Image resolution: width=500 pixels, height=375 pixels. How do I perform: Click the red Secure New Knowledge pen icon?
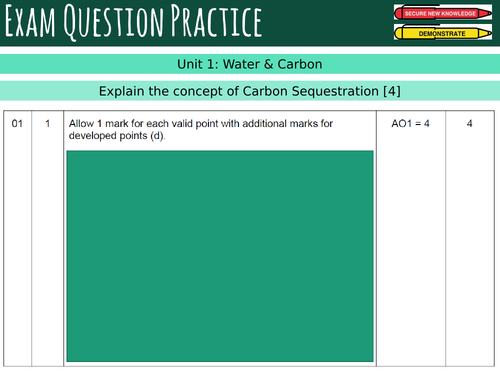[x=443, y=13]
